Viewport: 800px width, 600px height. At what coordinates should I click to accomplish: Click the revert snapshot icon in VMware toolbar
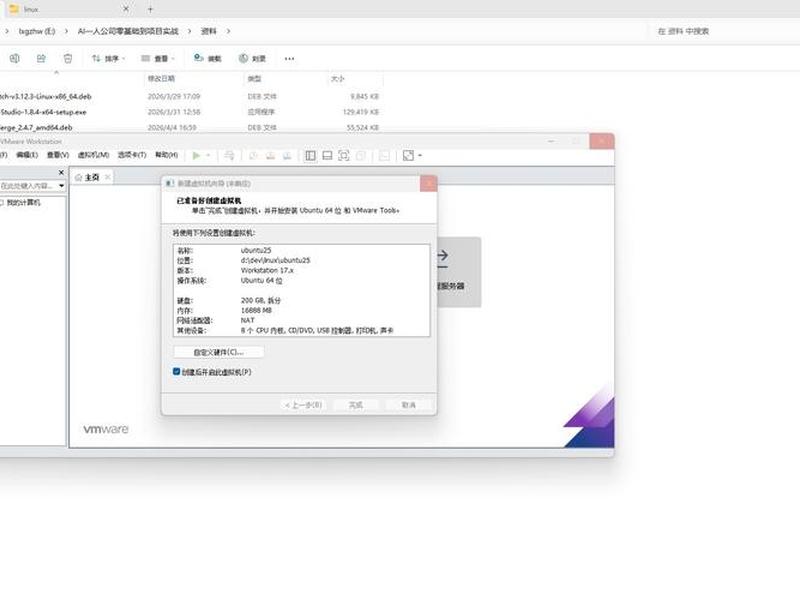point(270,156)
